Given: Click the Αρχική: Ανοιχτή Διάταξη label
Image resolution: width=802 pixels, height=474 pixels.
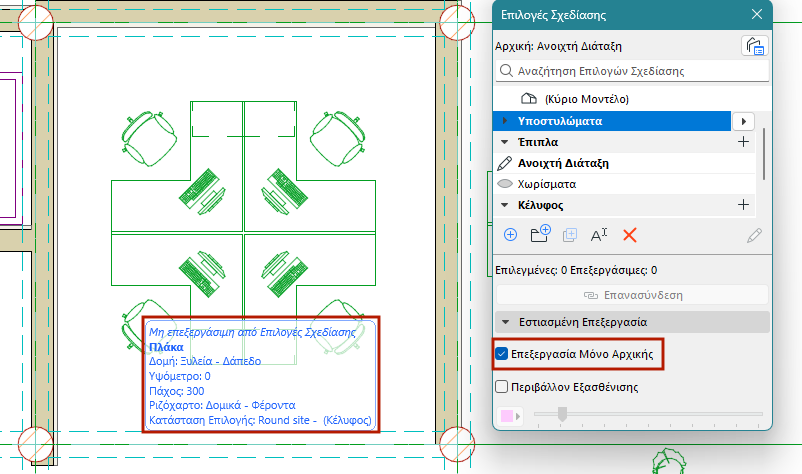Looking at the screenshot, I should click(558, 46).
